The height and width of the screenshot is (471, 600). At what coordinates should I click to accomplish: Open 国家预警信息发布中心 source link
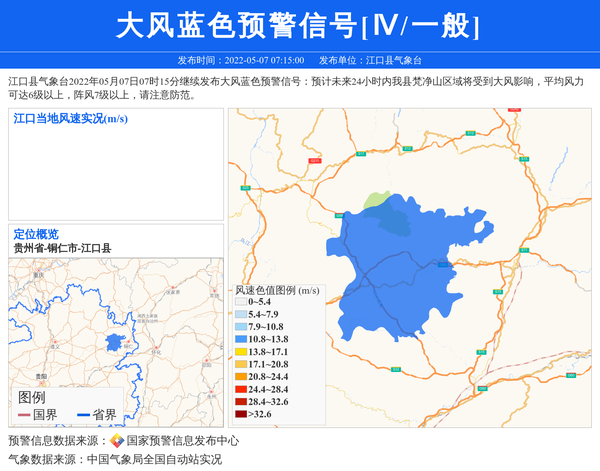pos(182,441)
